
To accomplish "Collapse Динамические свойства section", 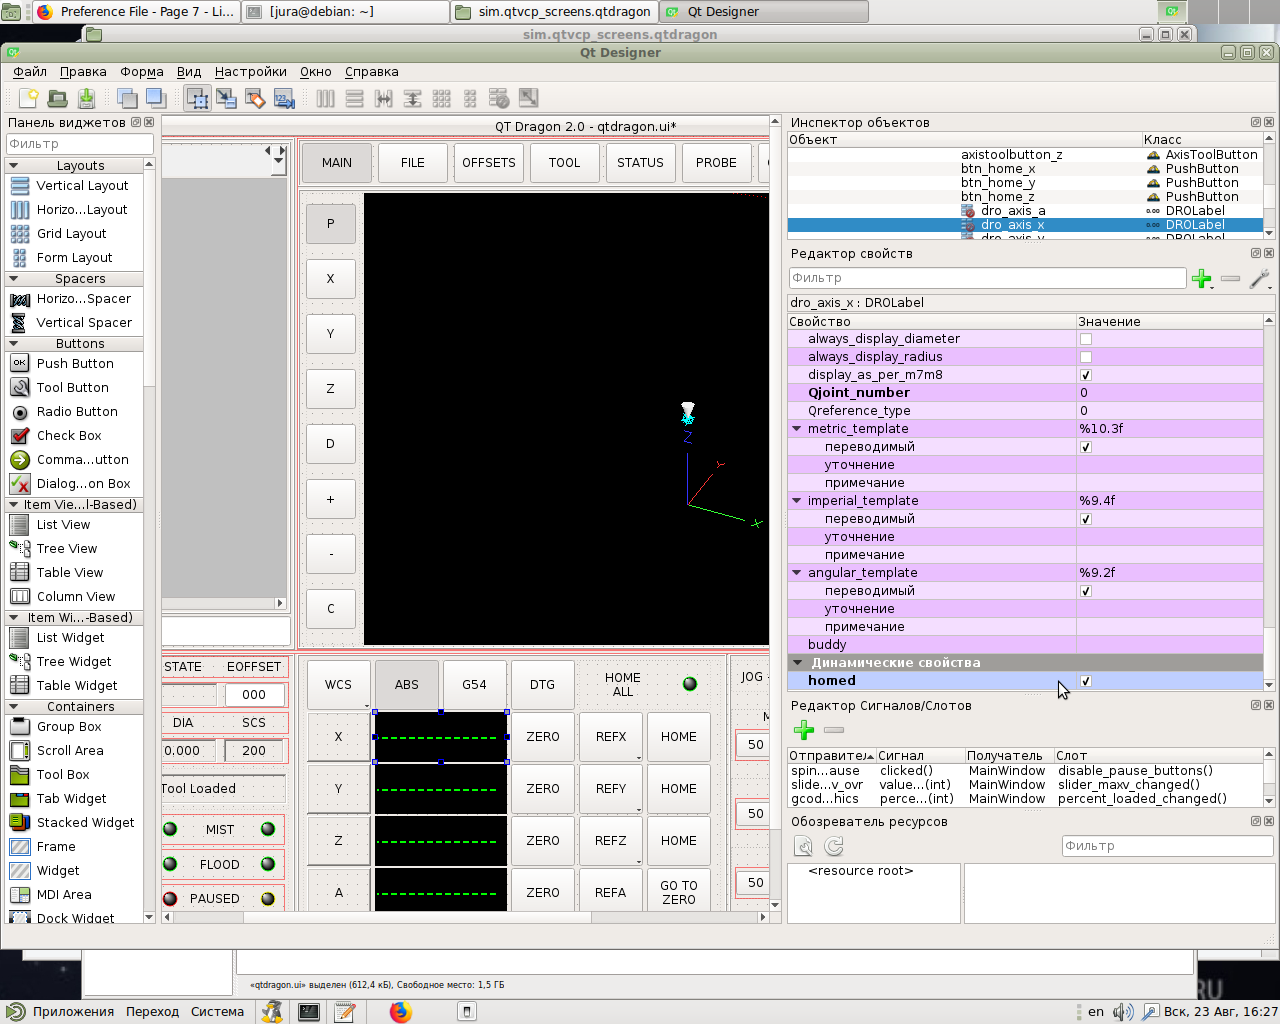I will [797, 663].
